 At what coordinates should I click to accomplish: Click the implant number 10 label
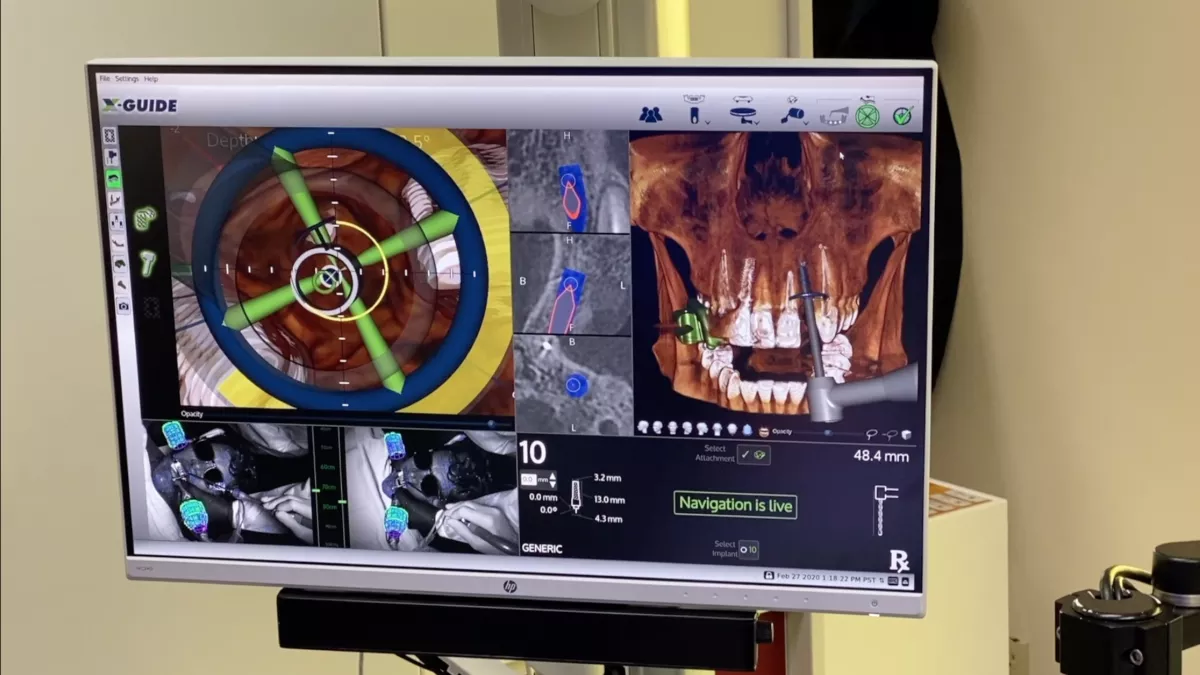click(533, 453)
